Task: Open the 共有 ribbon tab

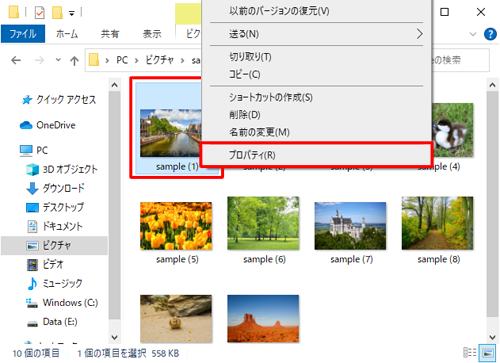Action: point(110,34)
